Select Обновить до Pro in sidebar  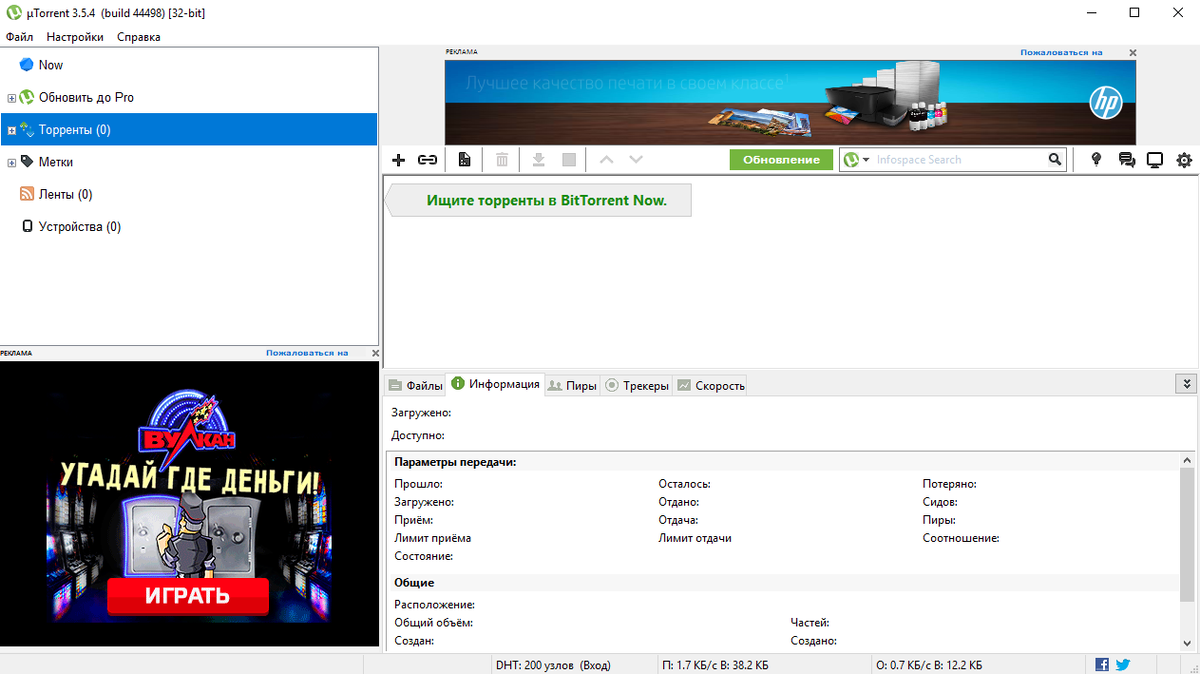point(189,98)
